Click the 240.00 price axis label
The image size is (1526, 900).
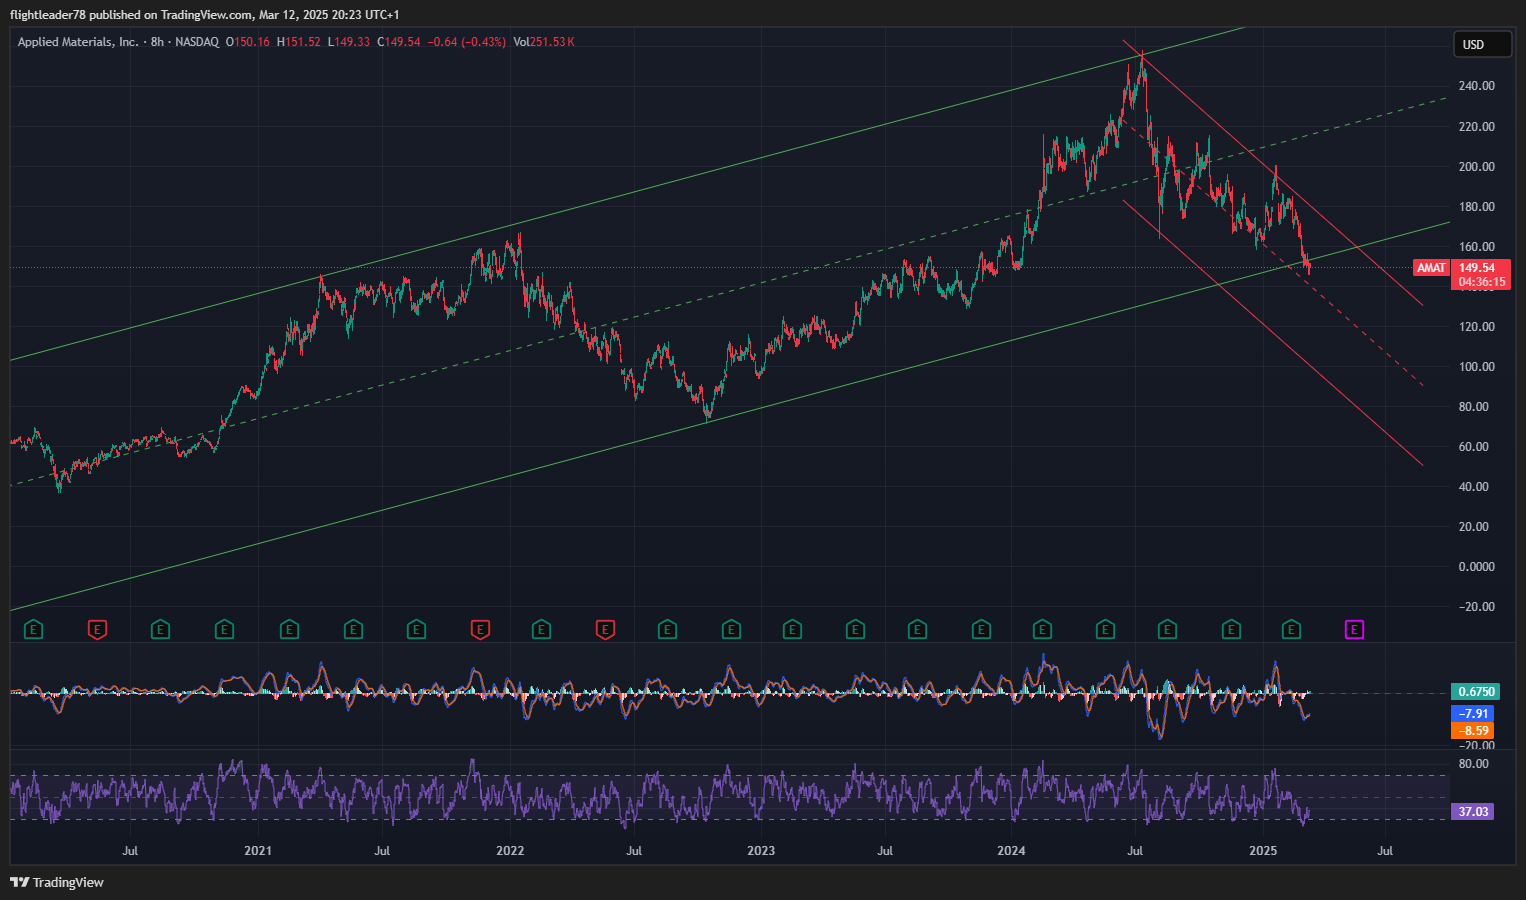tap(1476, 86)
